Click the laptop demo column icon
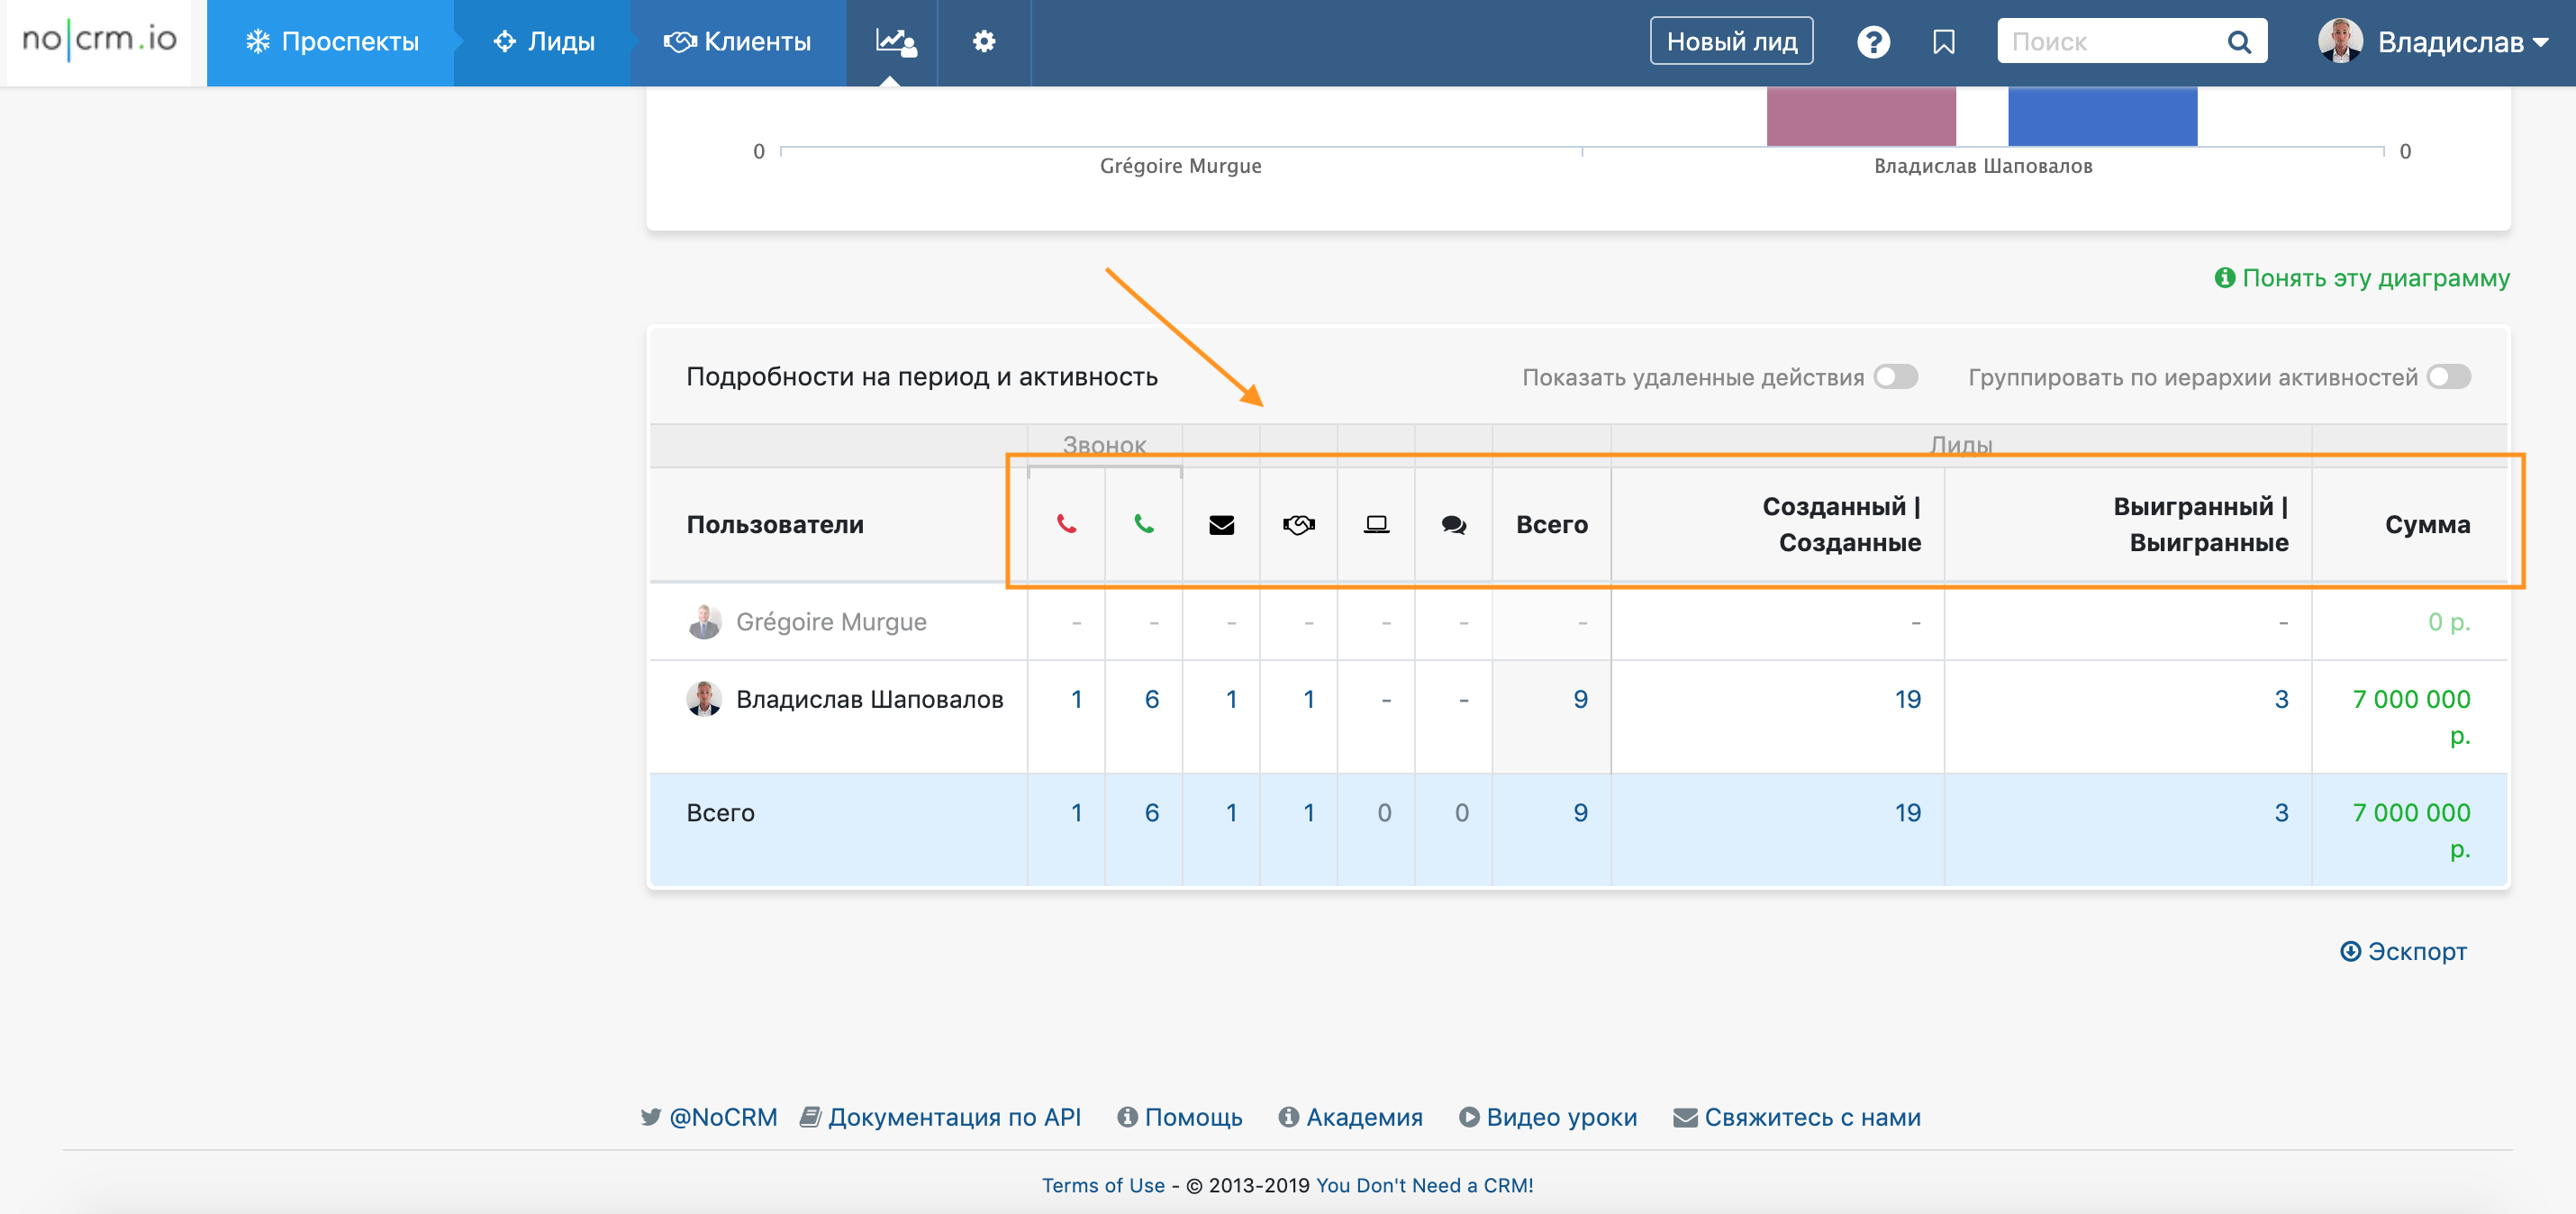Screen dimensions: 2576x1214 pyautogui.click(x=1376, y=525)
